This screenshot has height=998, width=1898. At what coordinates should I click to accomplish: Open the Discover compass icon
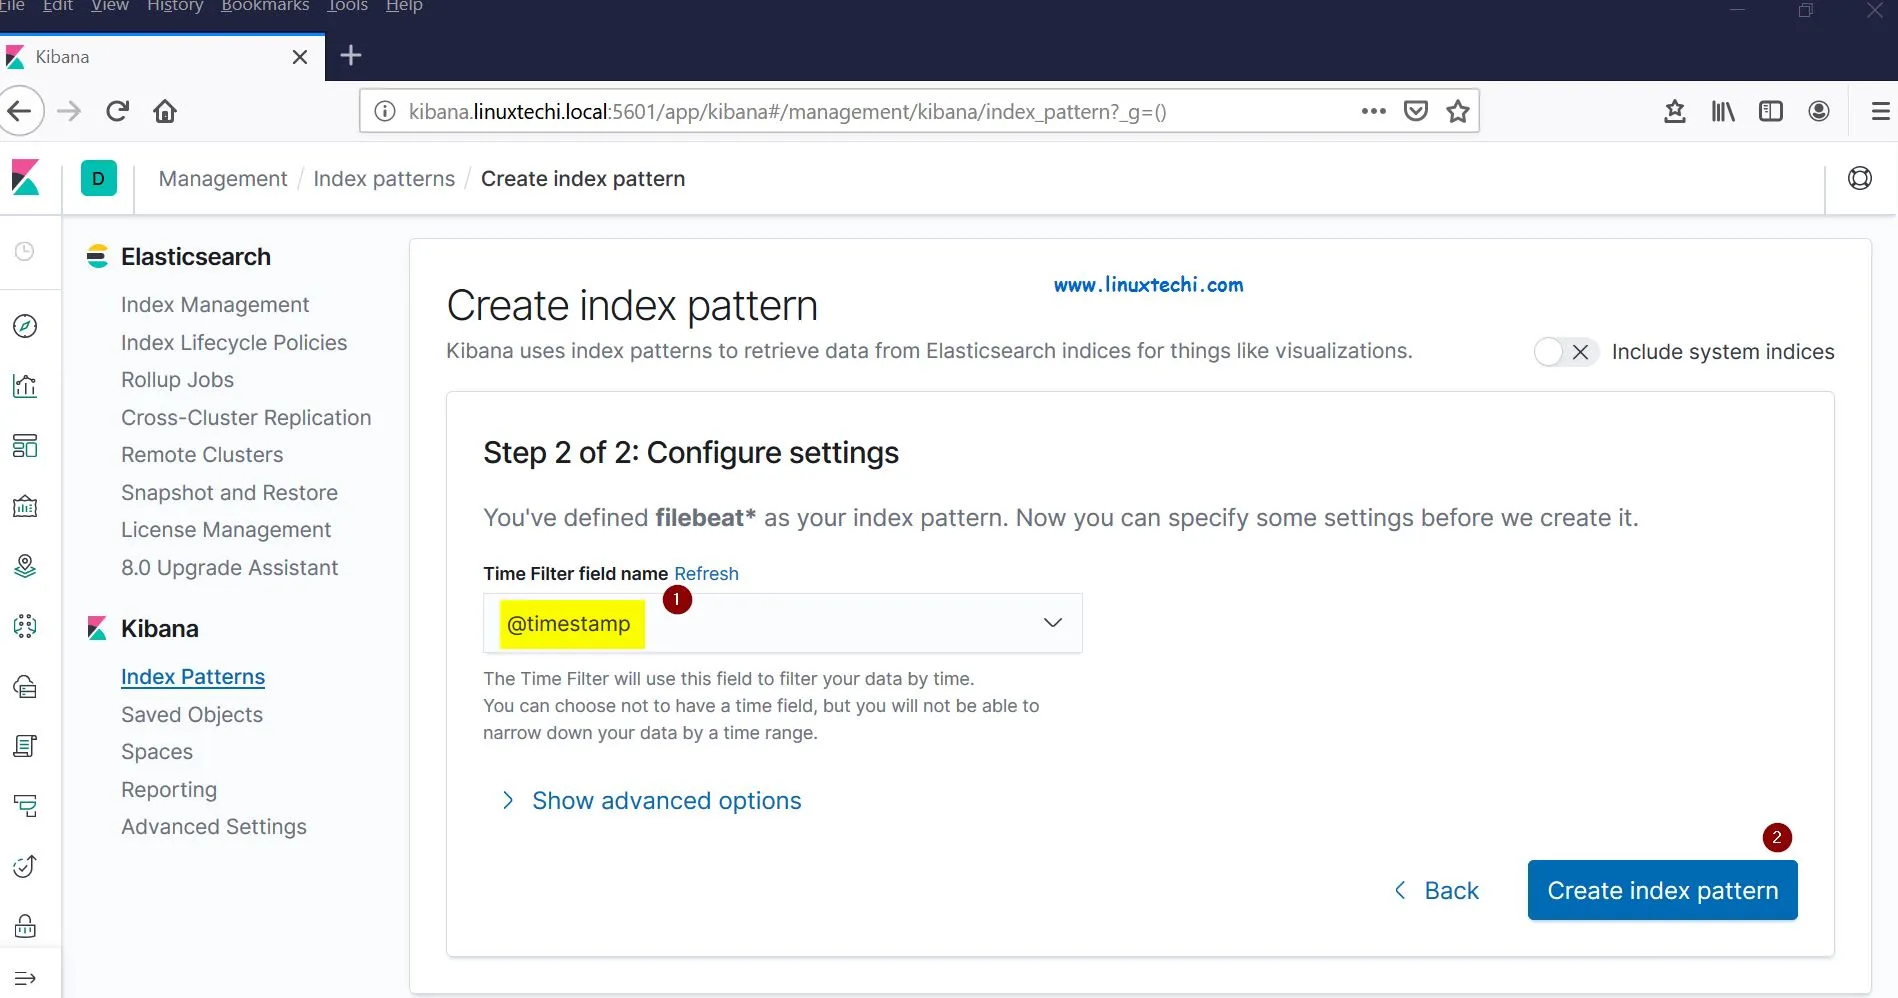[x=25, y=326]
